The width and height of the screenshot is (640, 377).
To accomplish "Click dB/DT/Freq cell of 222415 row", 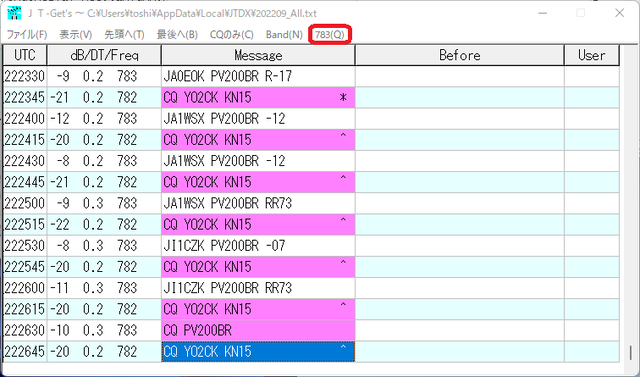I will (104, 140).
